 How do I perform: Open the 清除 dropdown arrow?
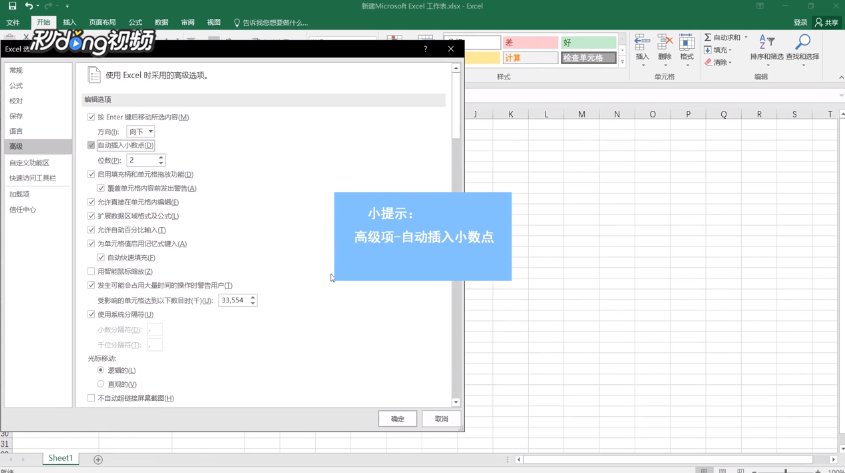tap(730, 62)
